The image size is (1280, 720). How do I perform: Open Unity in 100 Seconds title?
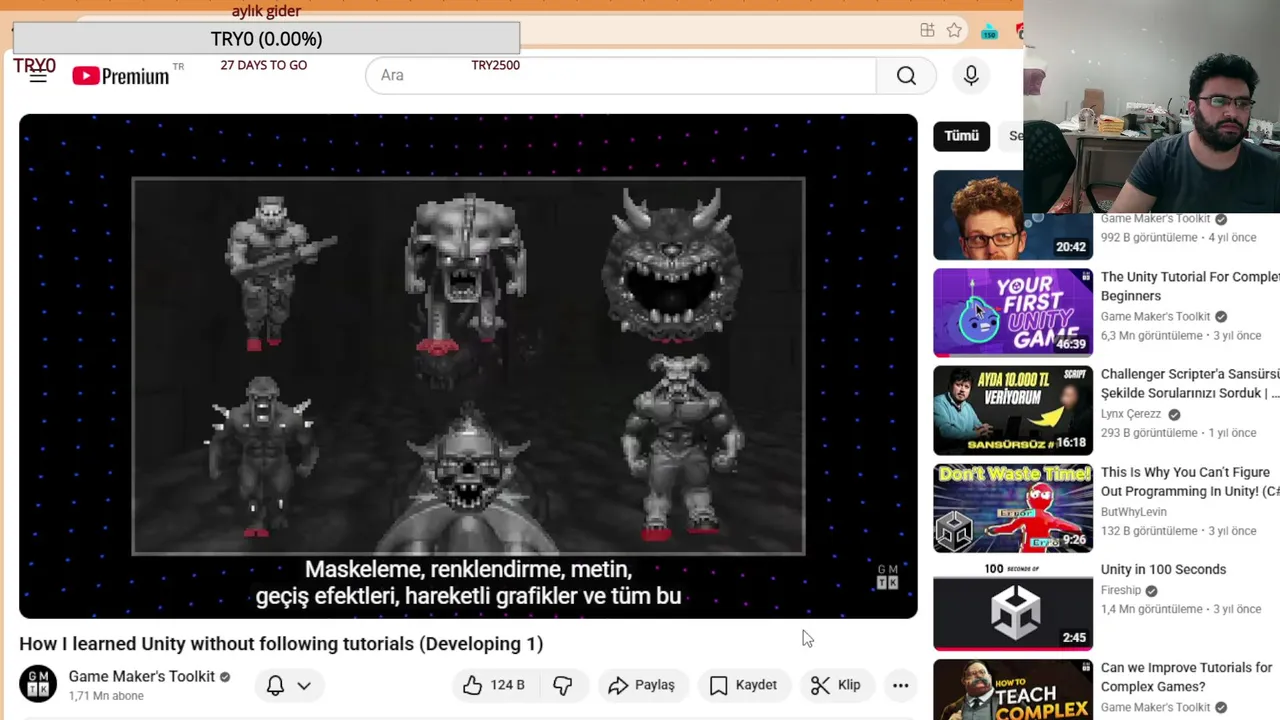[x=1163, y=570]
